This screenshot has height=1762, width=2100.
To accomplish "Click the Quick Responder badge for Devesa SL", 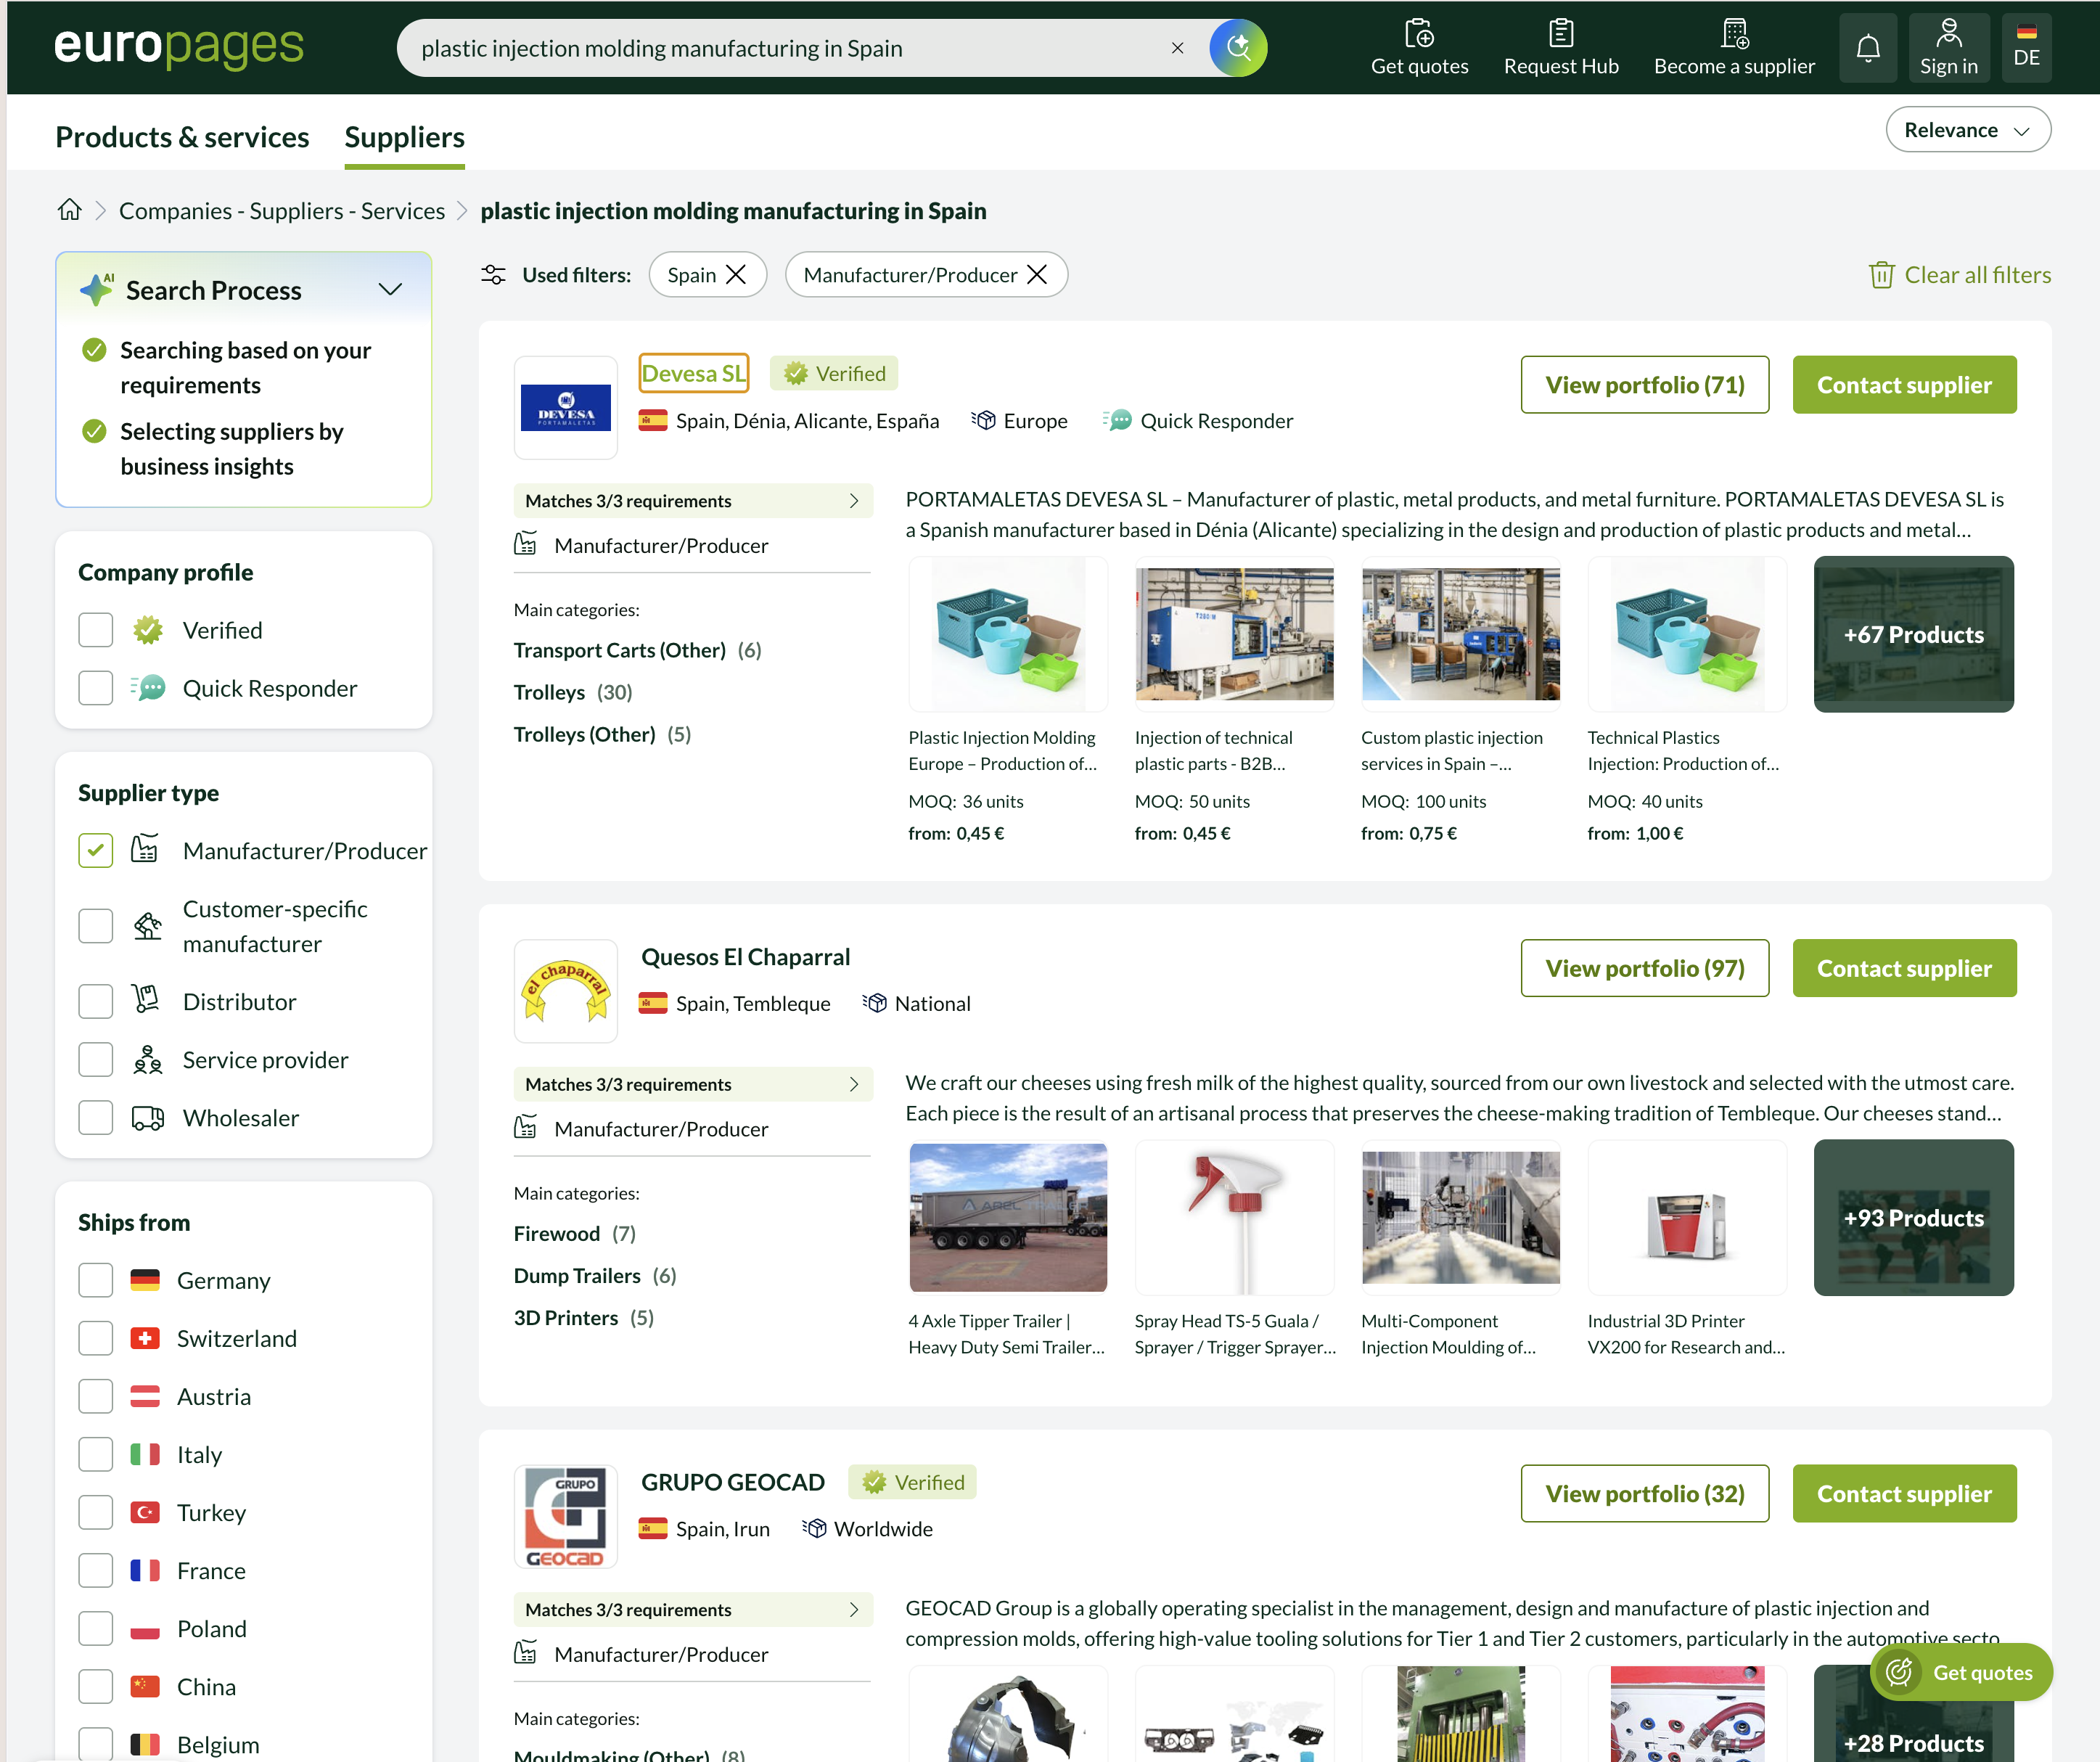I will pyautogui.click(x=1198, y=421).
